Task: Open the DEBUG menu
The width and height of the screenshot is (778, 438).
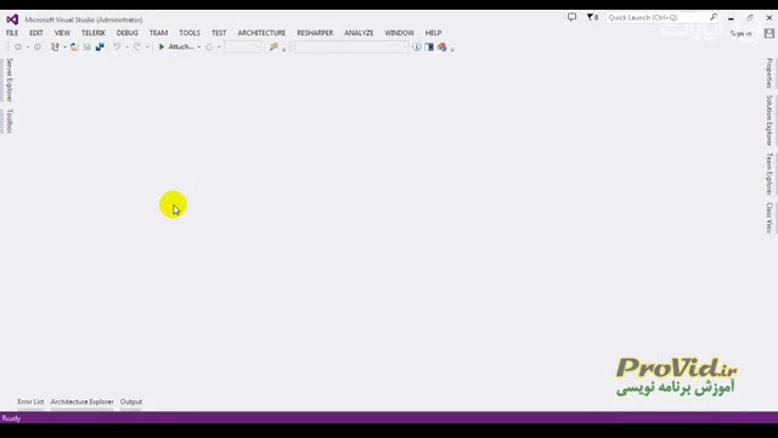Action: [127, 33]
